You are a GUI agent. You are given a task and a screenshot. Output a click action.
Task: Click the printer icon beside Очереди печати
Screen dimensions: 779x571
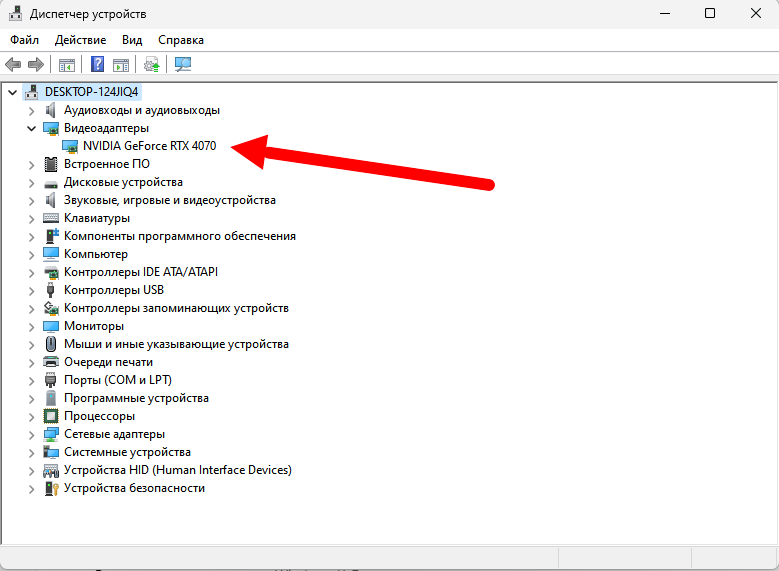point(51,362)
